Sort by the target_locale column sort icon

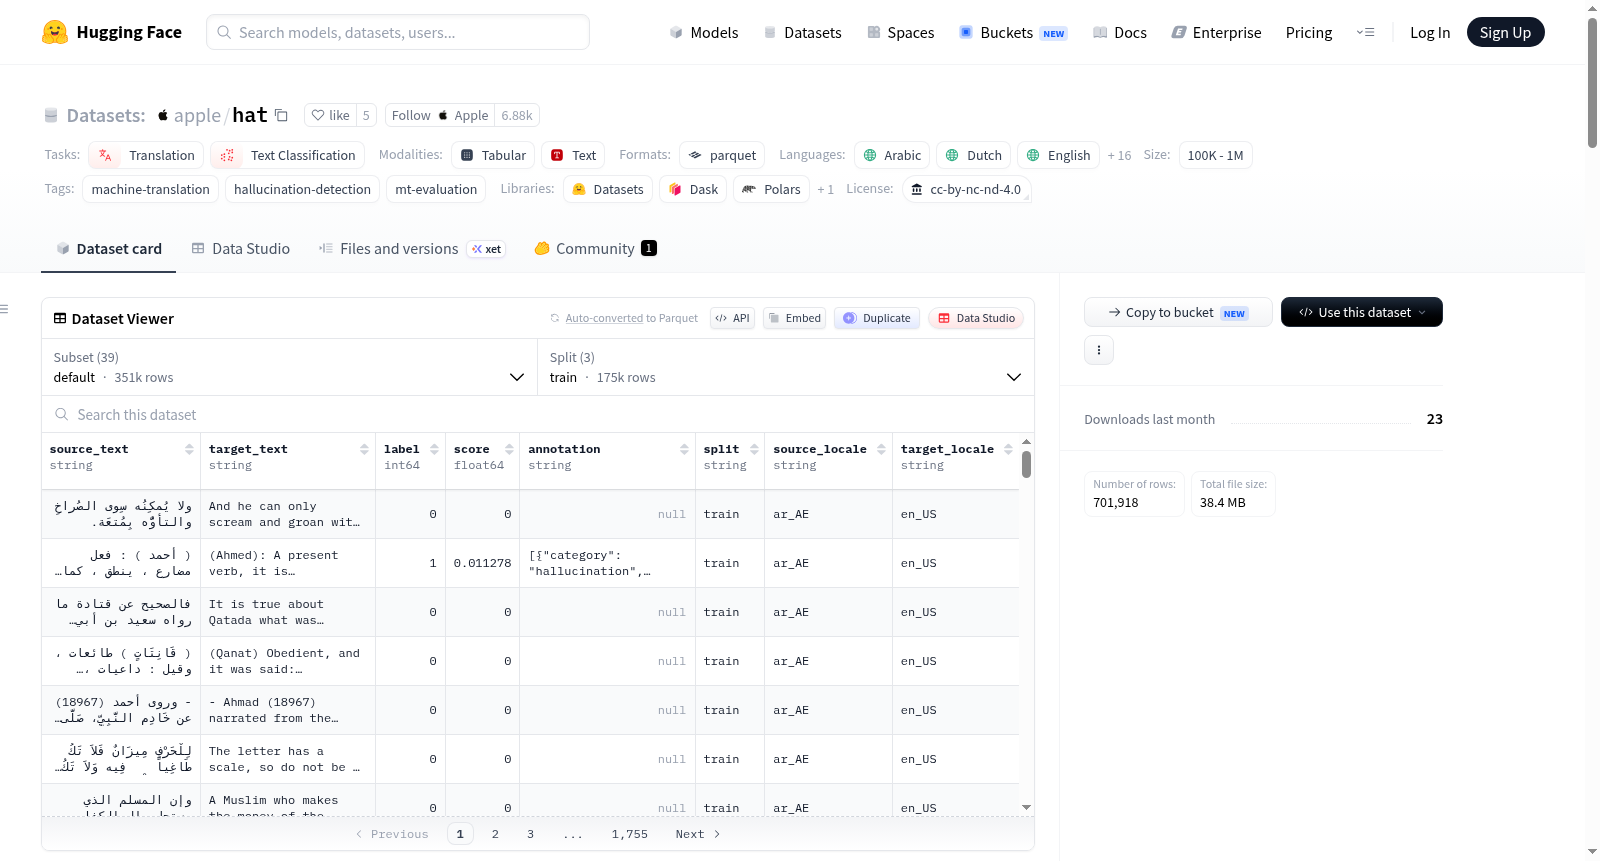coord(1008,449)
